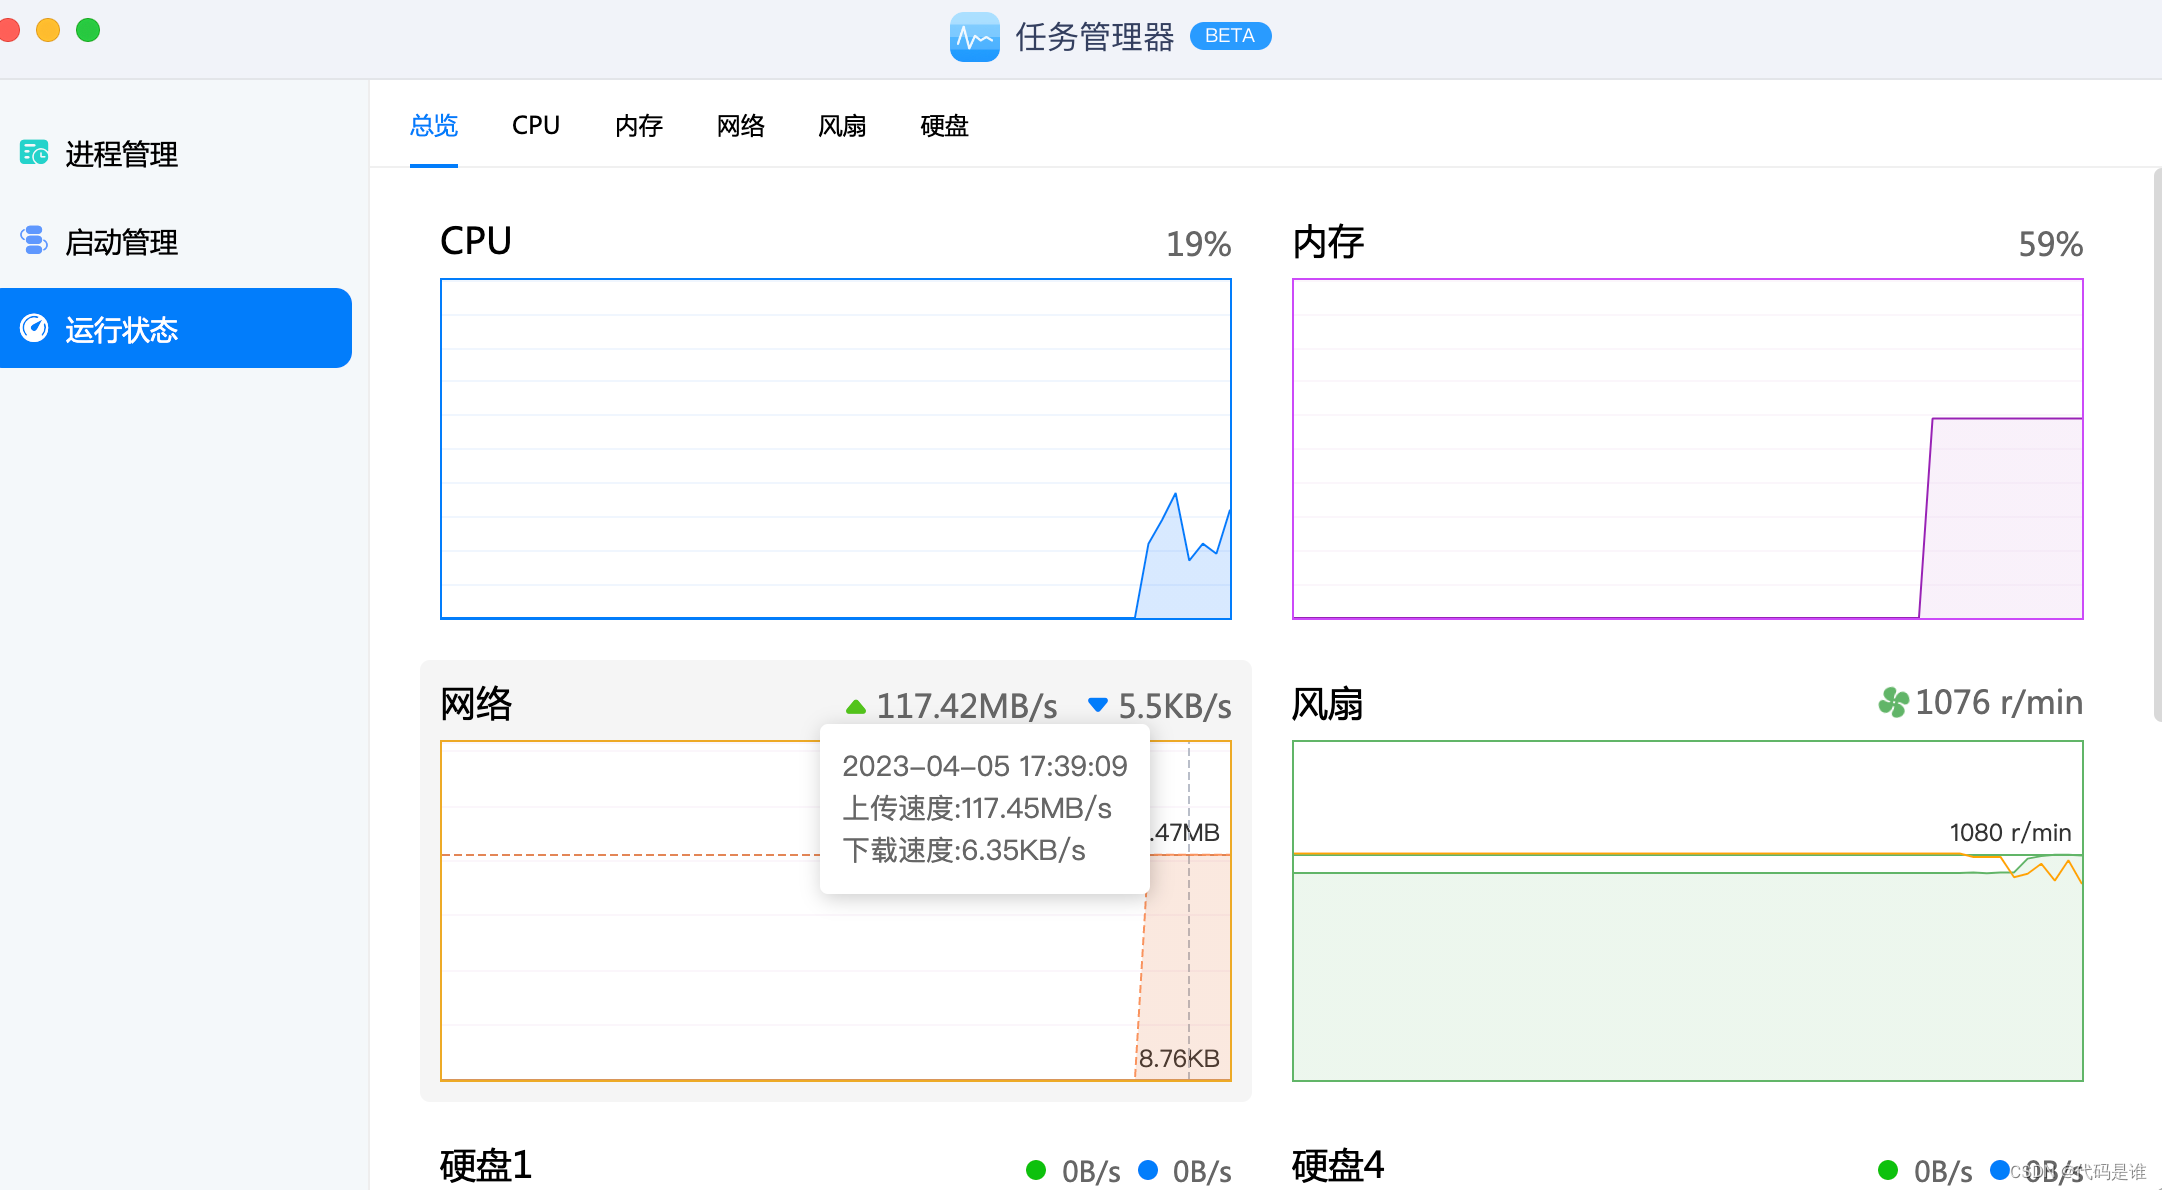
Task: Click the 内存 usage chart
Action: coord(1688,449)
